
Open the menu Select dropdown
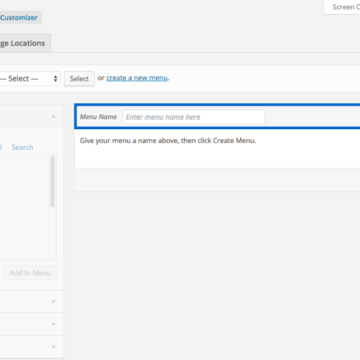pos(30,79)
